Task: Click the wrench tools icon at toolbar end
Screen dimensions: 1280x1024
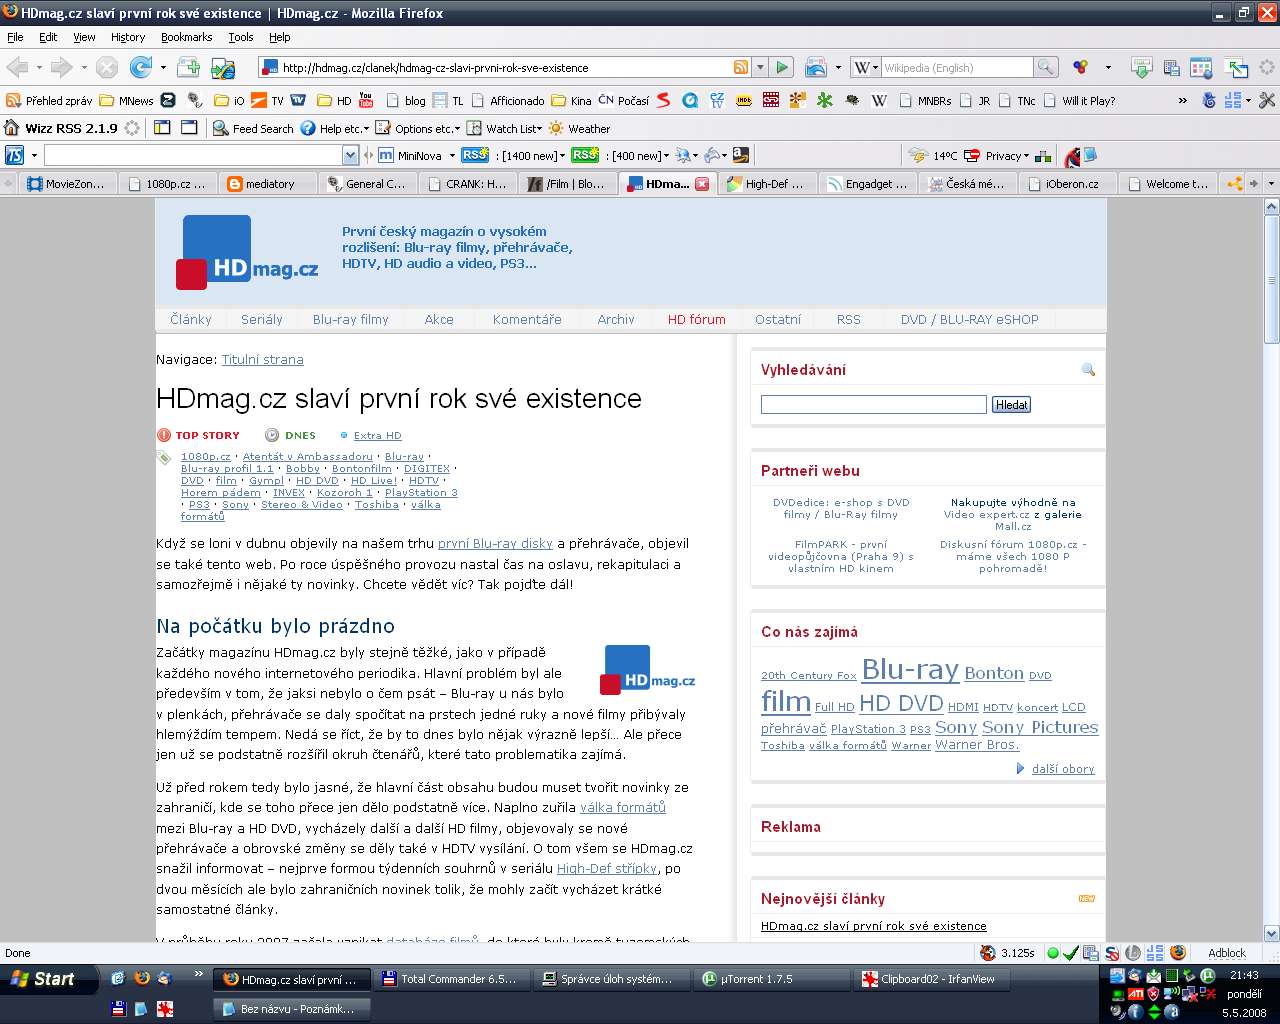Action: click(1266, 100)
